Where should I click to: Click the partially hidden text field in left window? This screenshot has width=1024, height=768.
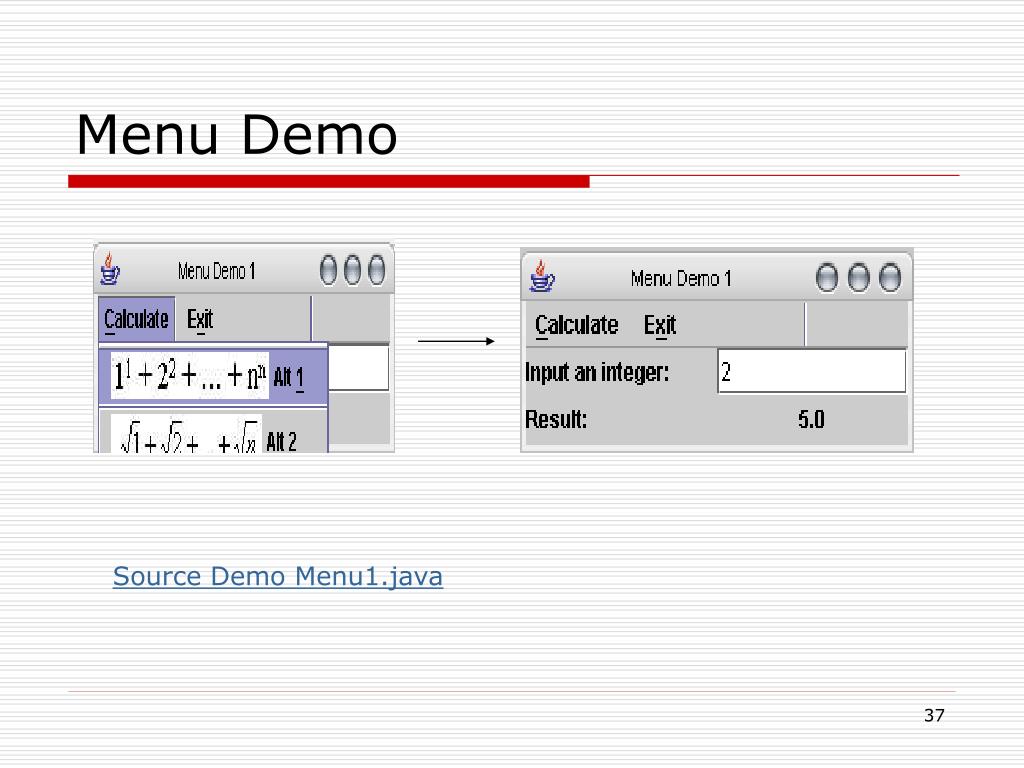[x=359, y=368]
